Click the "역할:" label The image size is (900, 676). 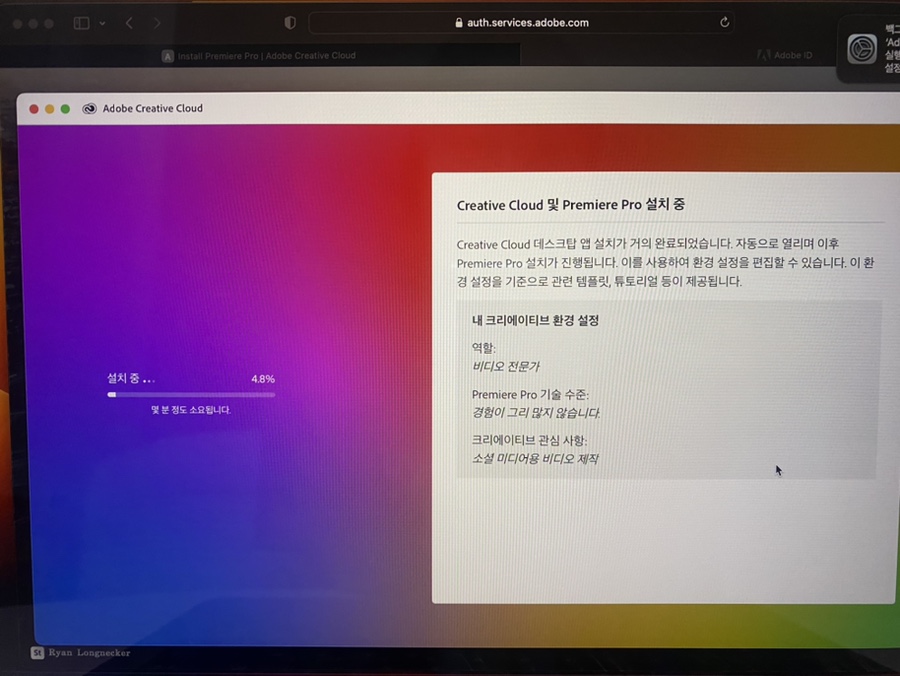point(483,348)
